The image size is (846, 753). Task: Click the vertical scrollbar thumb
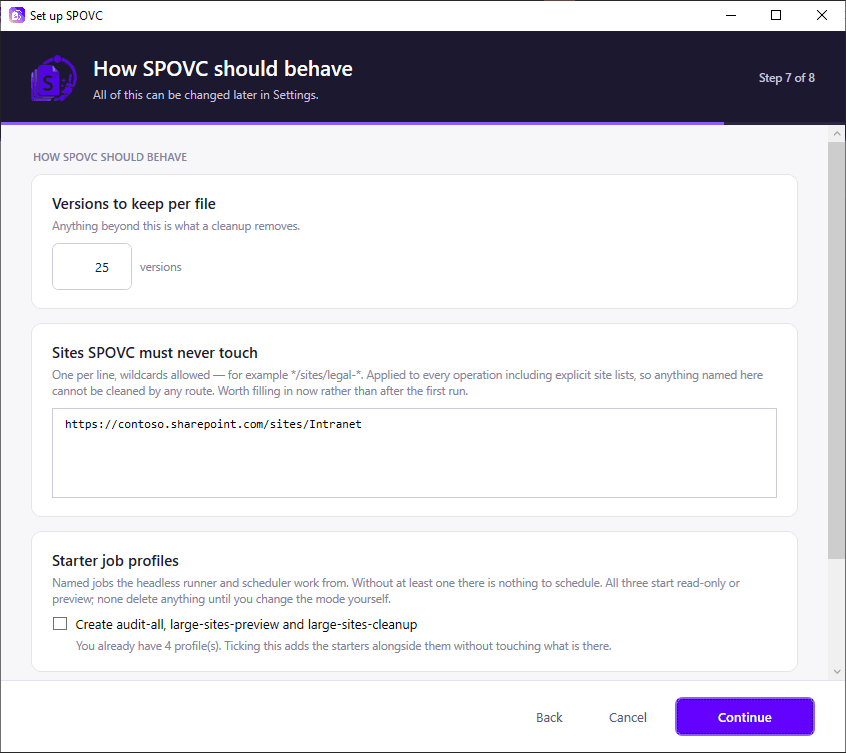click(837, 351)
